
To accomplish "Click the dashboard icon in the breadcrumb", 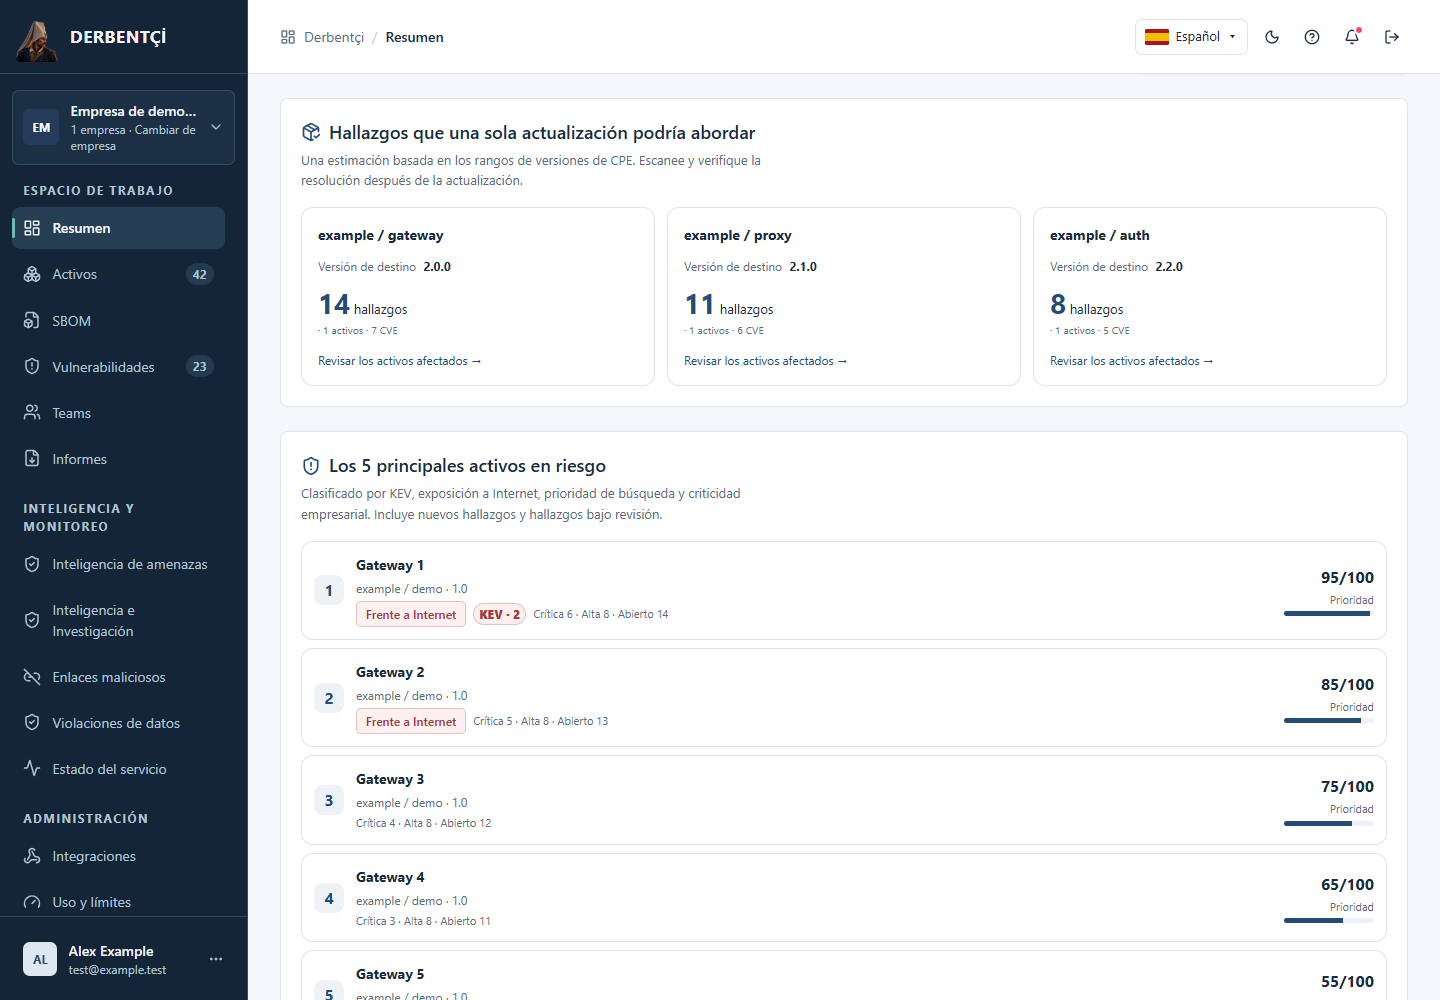I will point(288,37).
